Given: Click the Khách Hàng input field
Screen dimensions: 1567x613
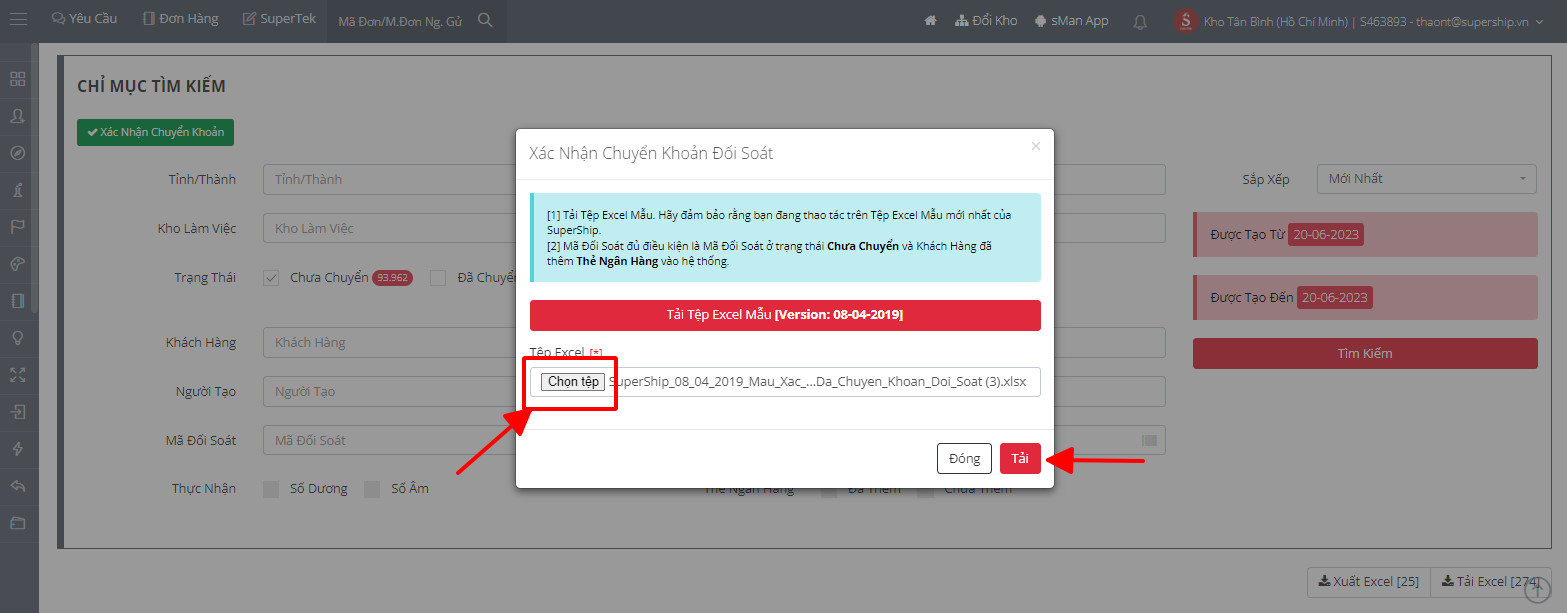Looking at the screenshot, I should [389, 342].
